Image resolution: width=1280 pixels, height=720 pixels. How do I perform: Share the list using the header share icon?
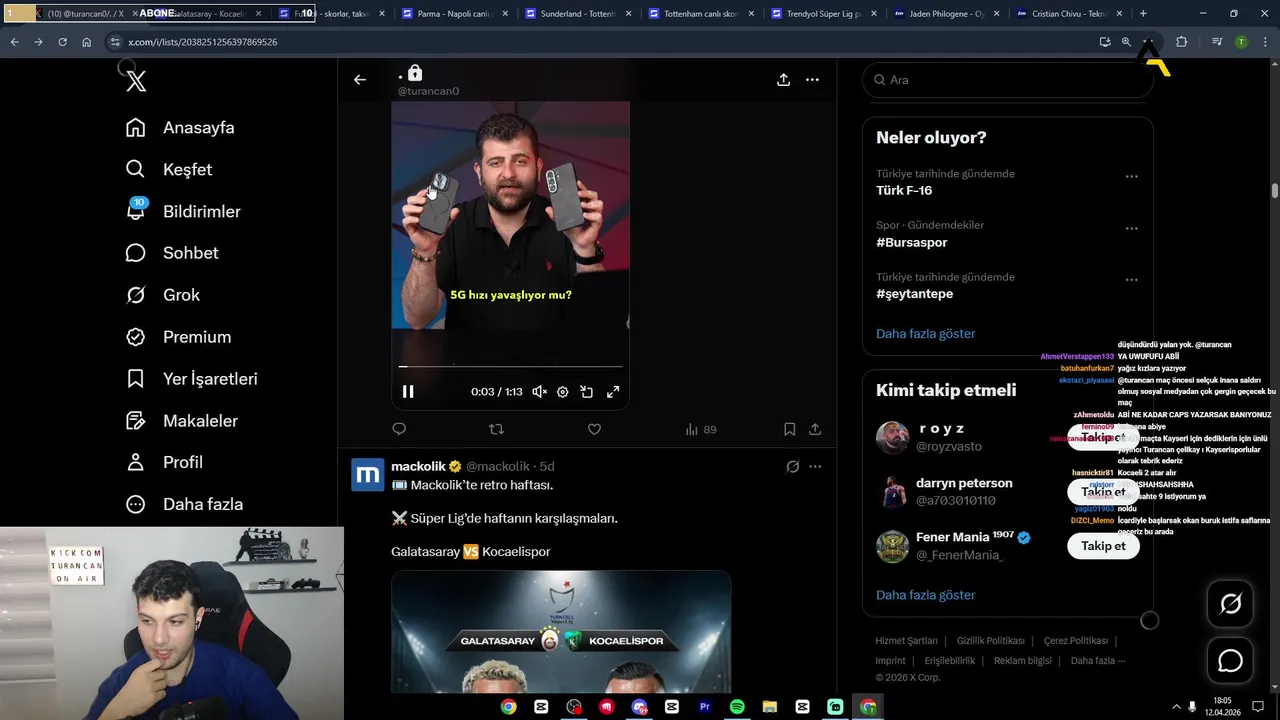(783, 80)
